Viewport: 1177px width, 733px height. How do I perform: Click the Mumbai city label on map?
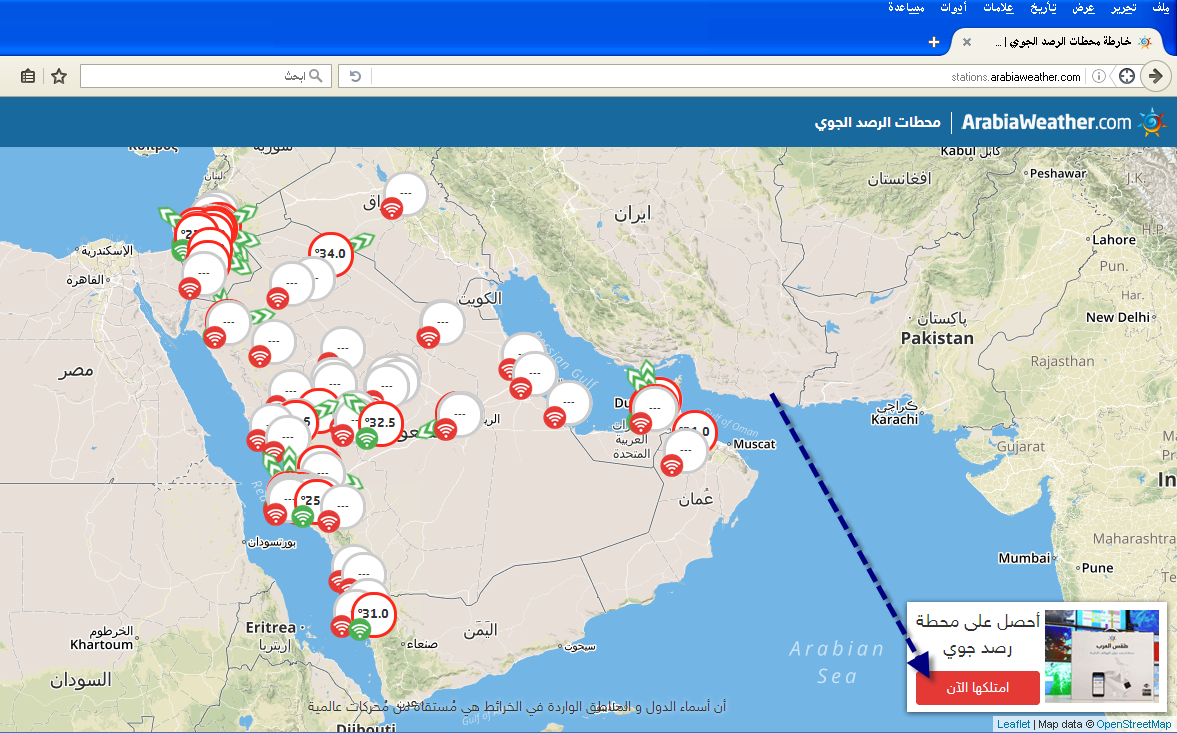pos(1024,558)
